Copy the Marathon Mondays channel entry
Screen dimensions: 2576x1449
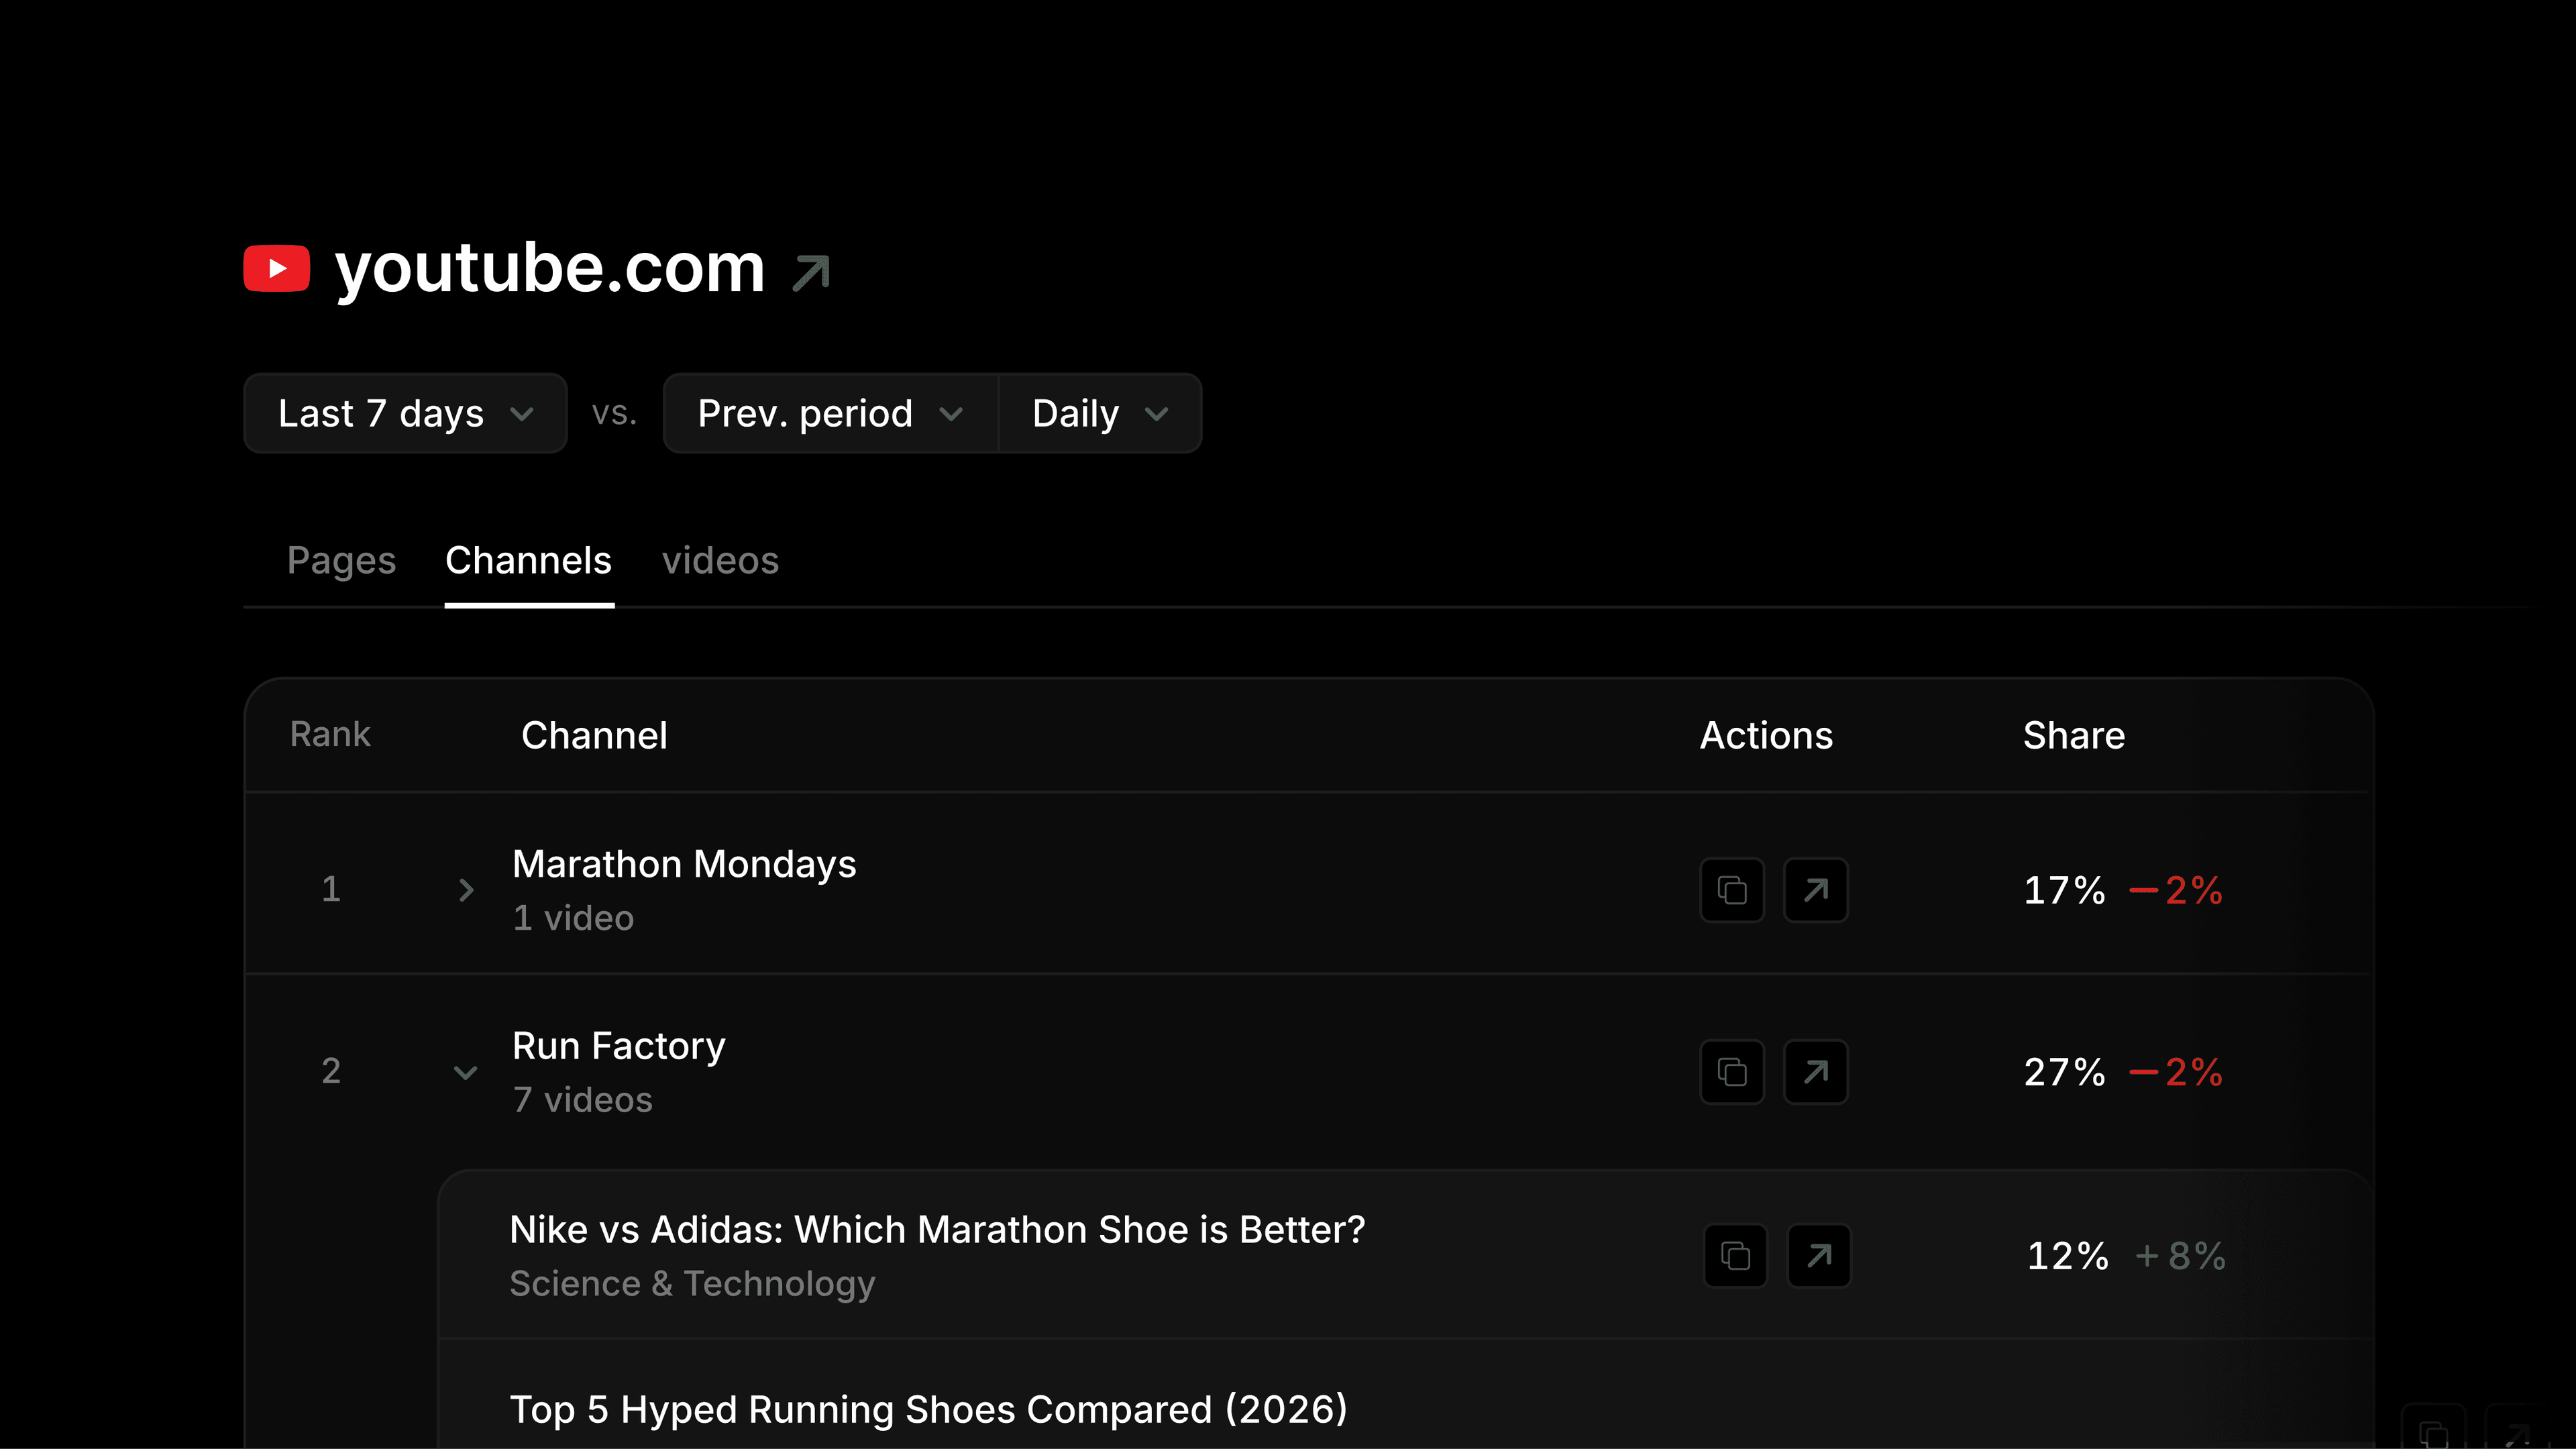coord(1732,890)
